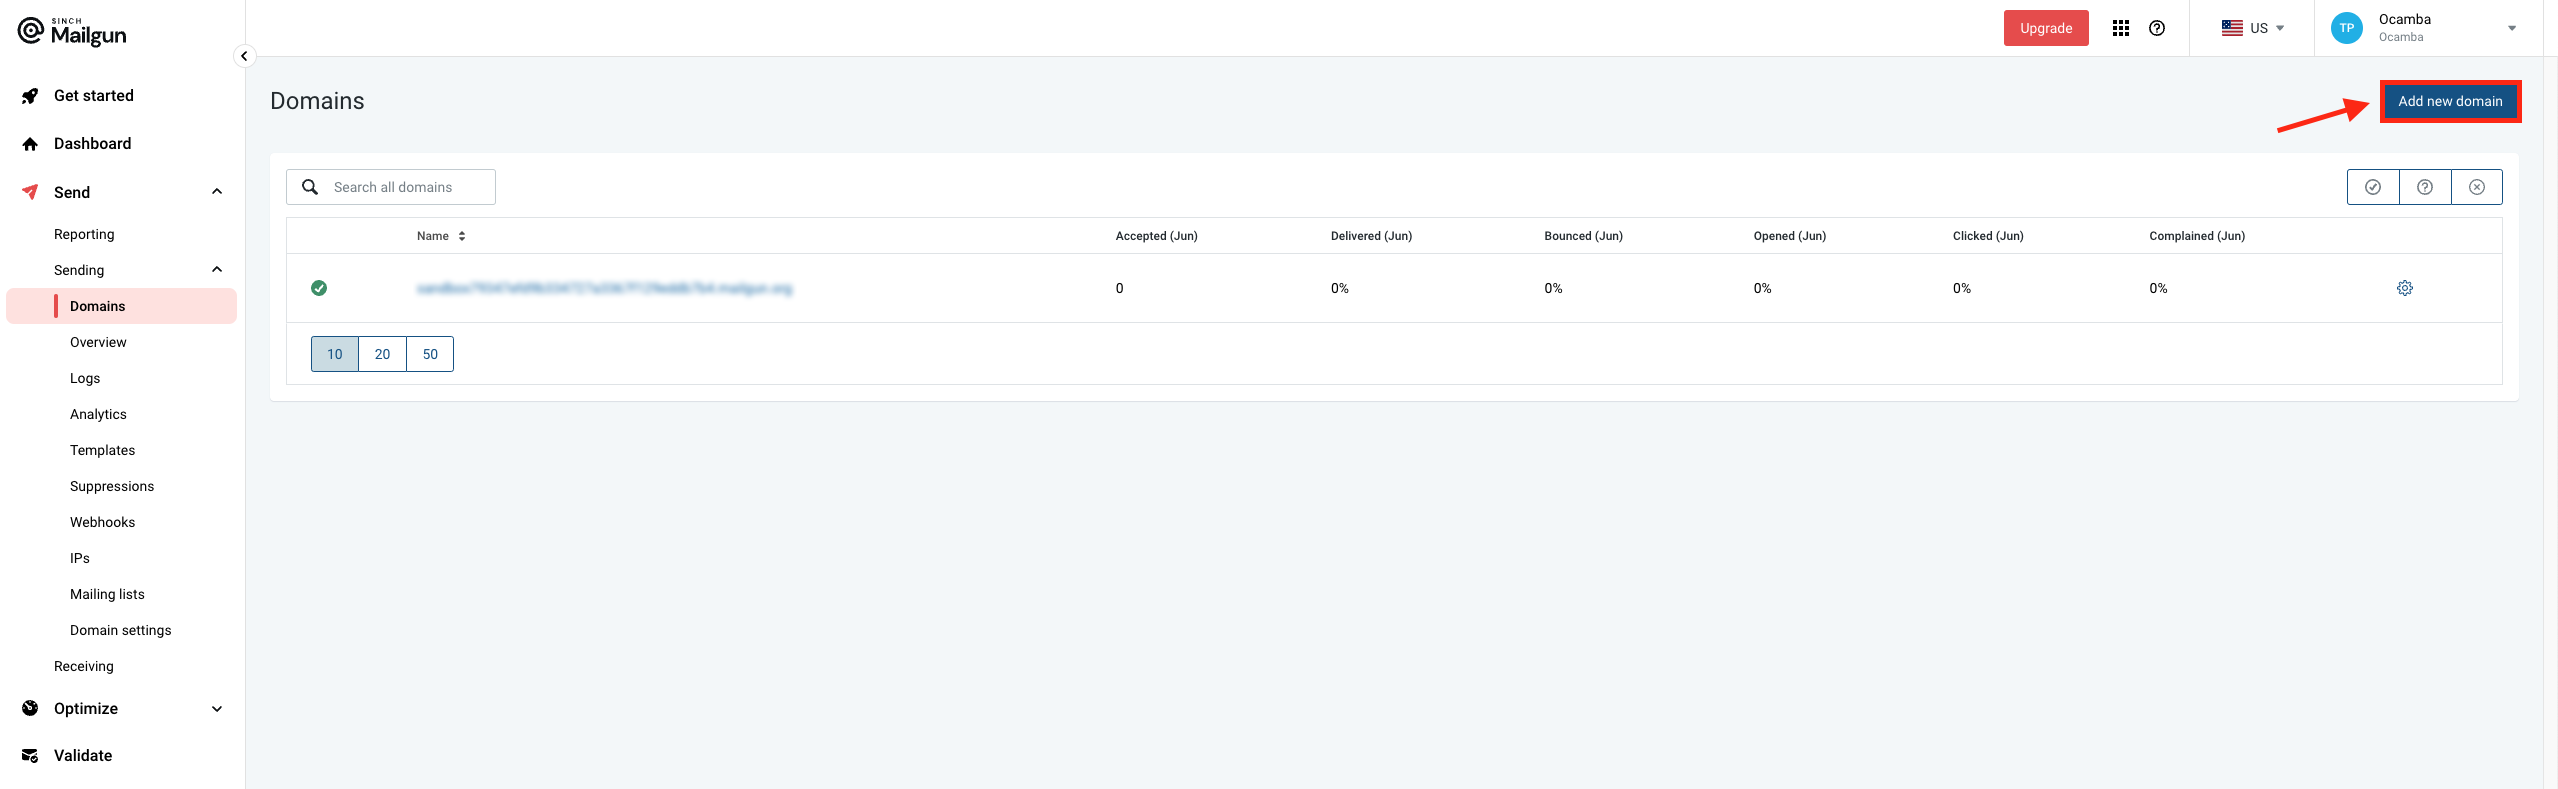Click the Get started rocket icon
Image resolution: width=2558 pixels, height=789 pixels.
click(x=30, y=96)
